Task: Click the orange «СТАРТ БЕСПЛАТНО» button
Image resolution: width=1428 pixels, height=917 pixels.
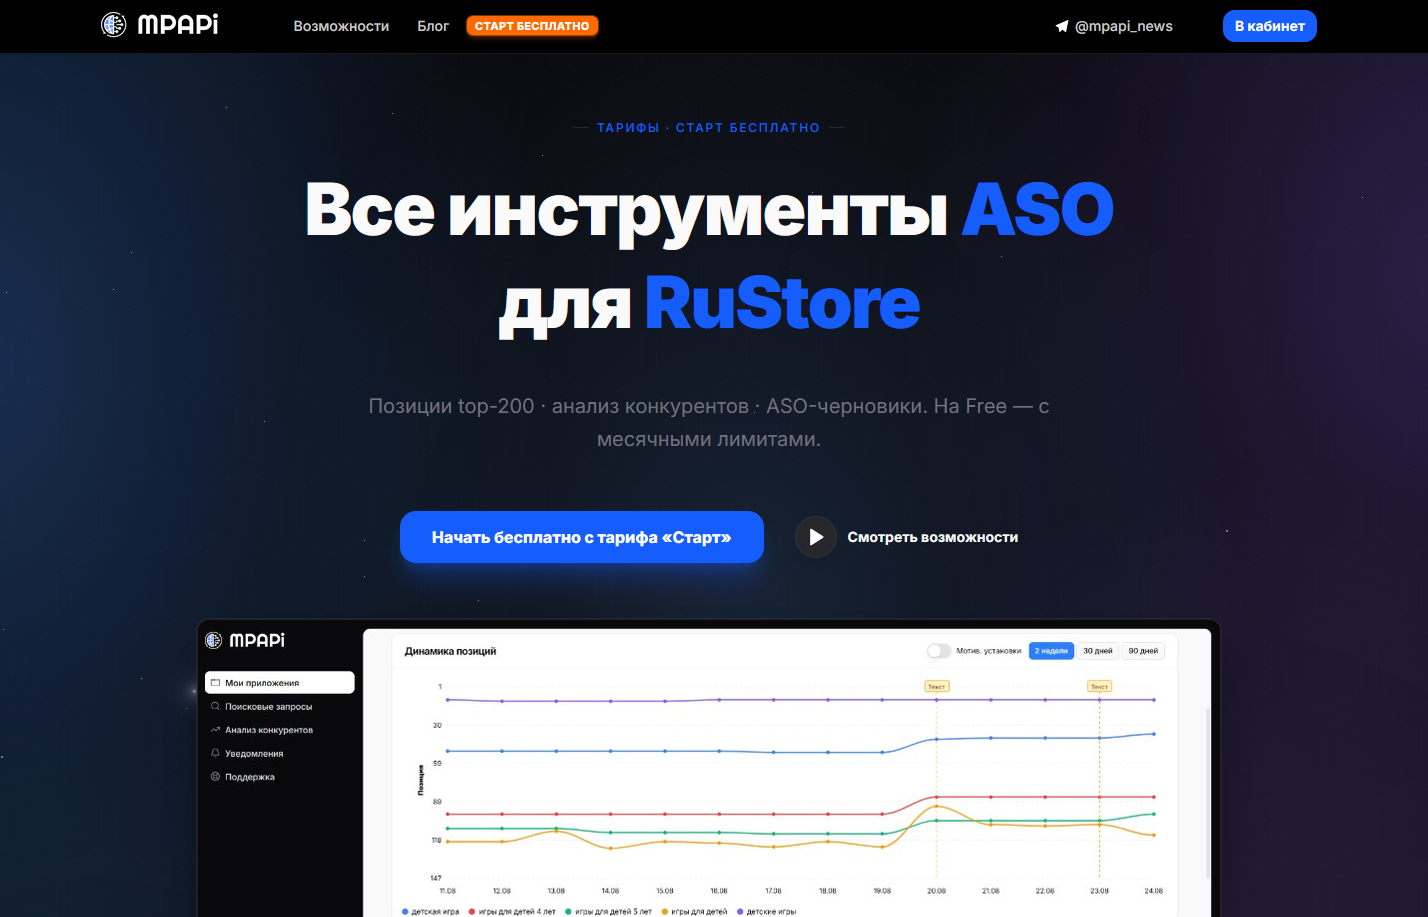Action: (532, 26)
